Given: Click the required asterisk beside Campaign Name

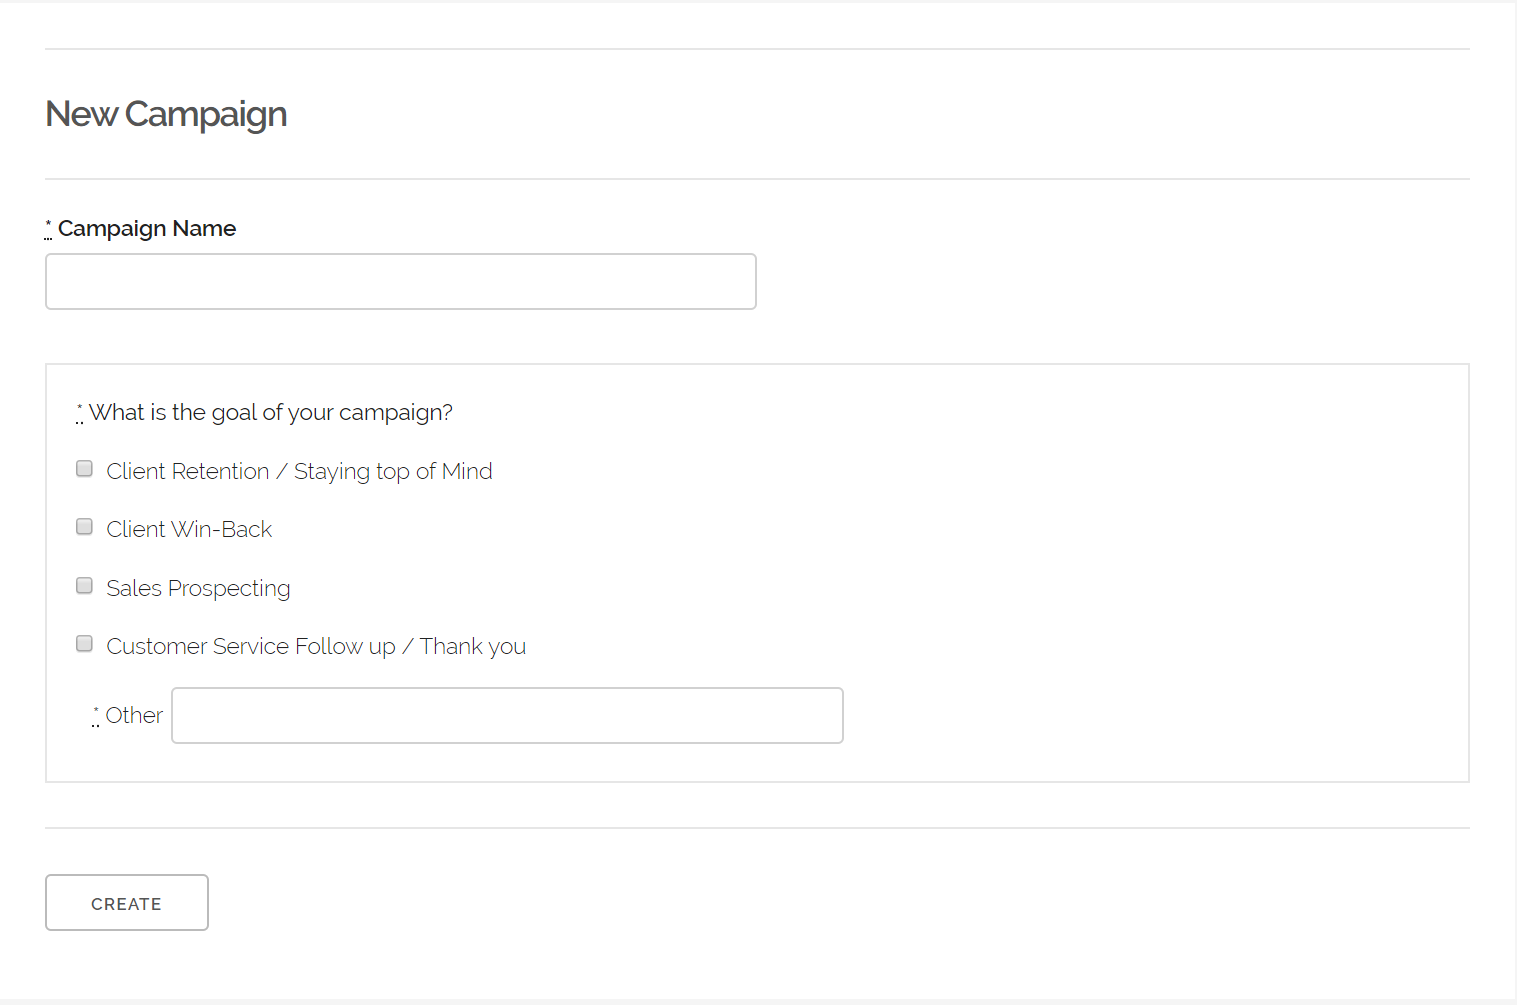Looking at the screenshot, I should (48, 228).
